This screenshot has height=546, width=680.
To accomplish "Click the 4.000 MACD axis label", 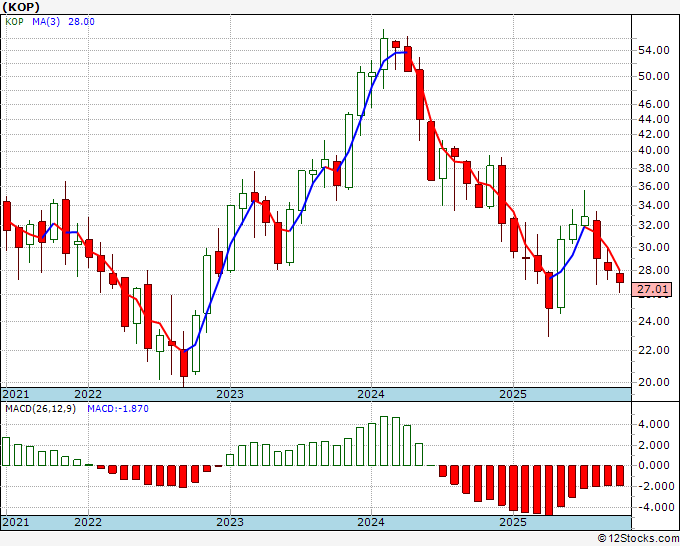I will pos(654,425).
